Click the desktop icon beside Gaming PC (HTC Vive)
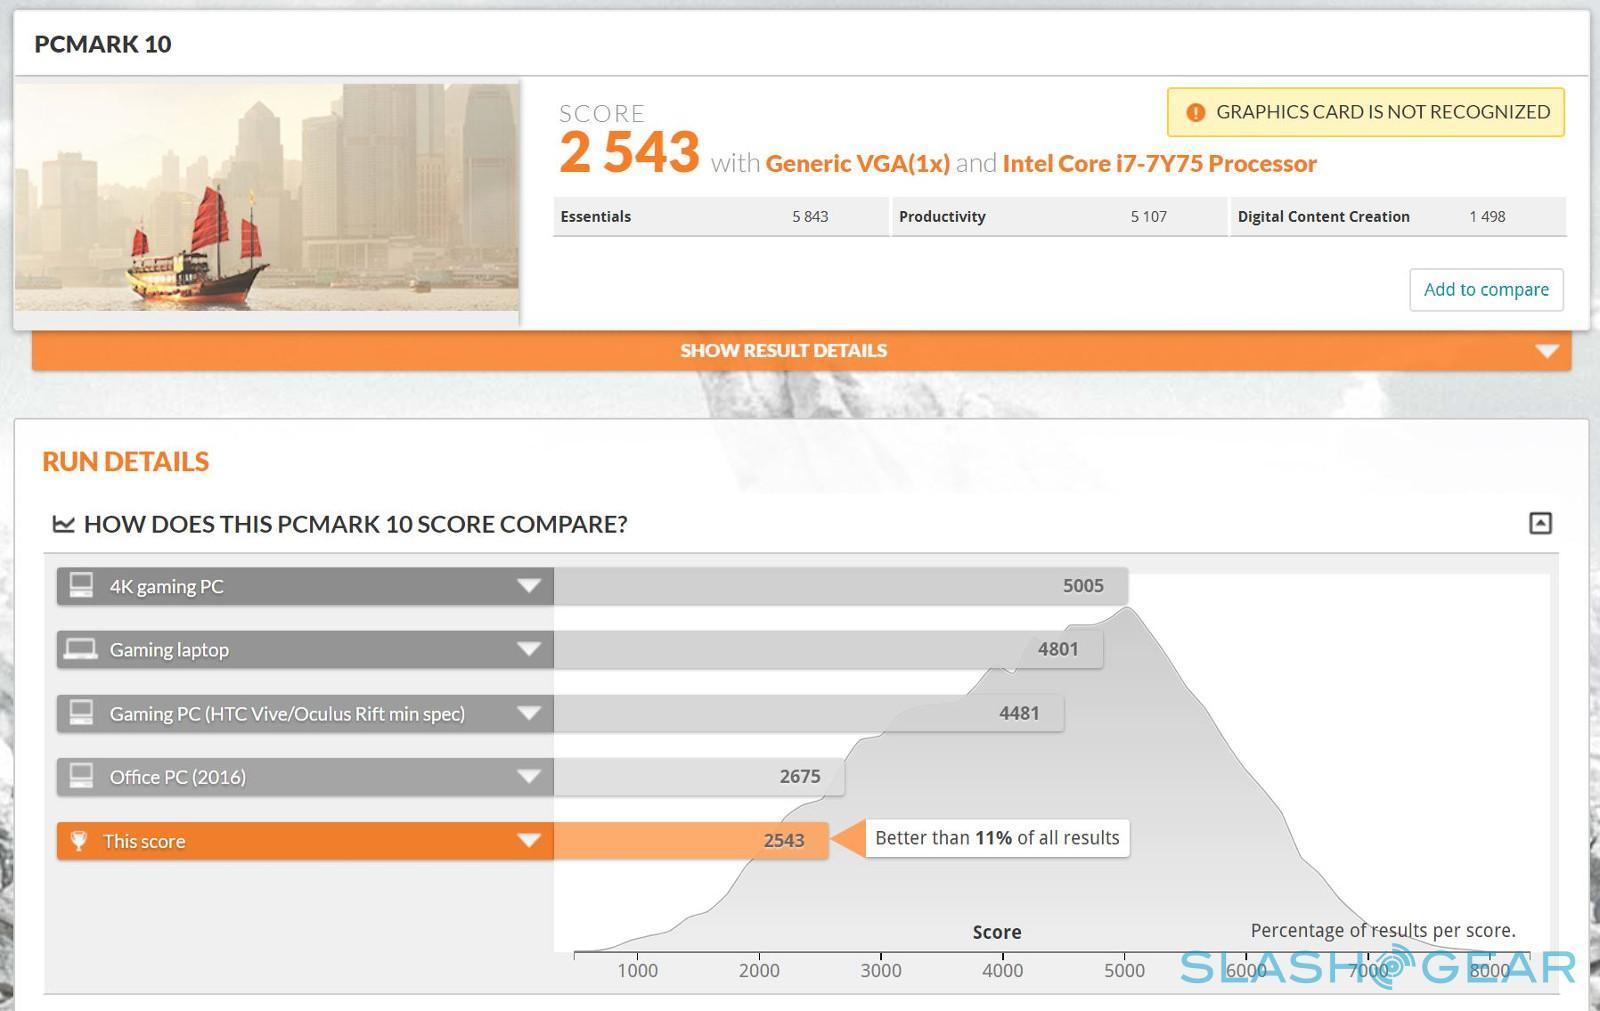Viewport: 1600px width, 1011px height. 81,712
